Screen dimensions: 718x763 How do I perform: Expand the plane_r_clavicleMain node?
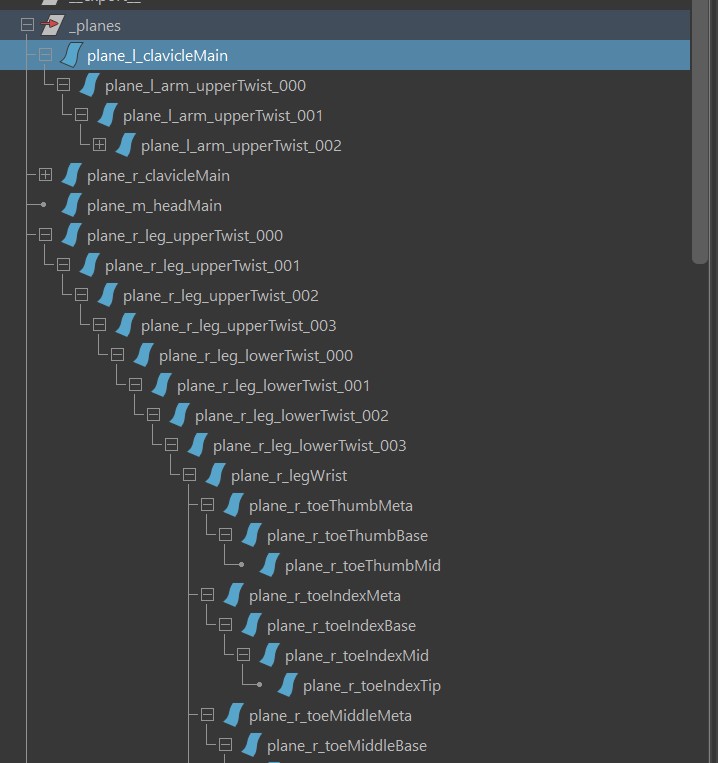(x=45, y=175)
